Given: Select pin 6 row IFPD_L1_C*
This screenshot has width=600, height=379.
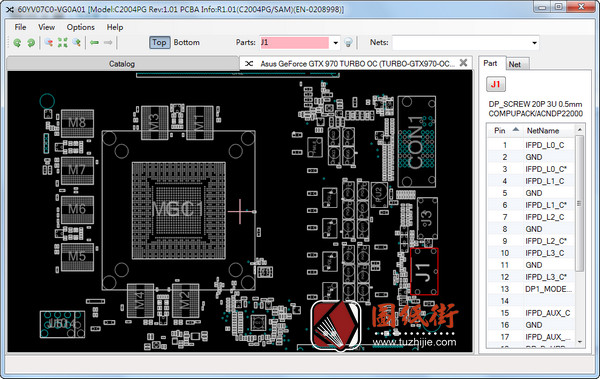Looking at the screenshot, I should click(531, 205).
